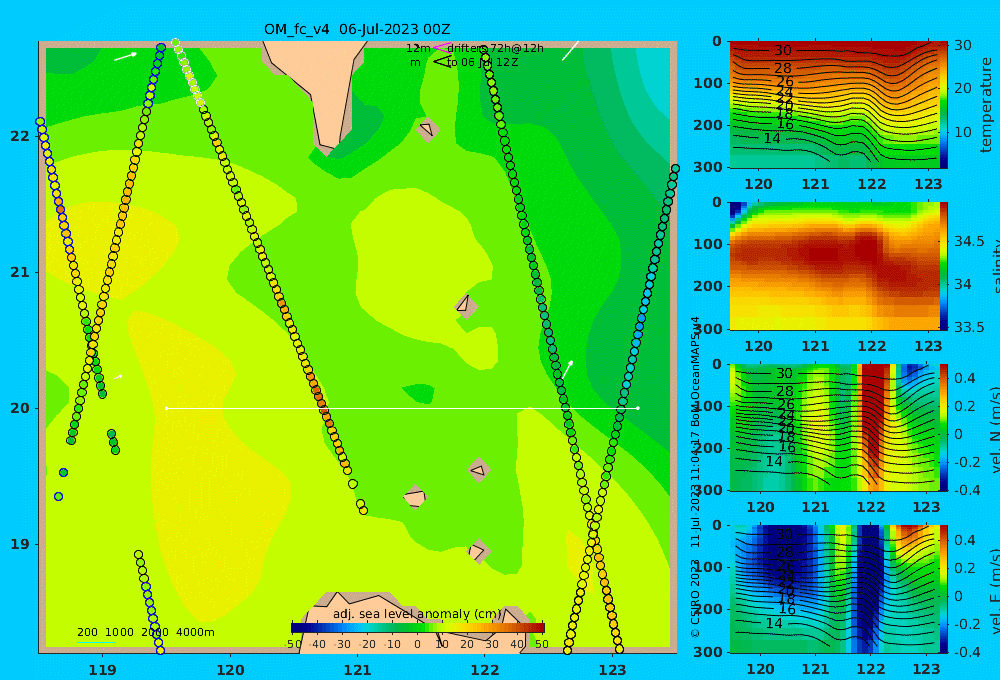
Task: Select the 'vel. E (m/s)' axis label
Action: (994, 590)
